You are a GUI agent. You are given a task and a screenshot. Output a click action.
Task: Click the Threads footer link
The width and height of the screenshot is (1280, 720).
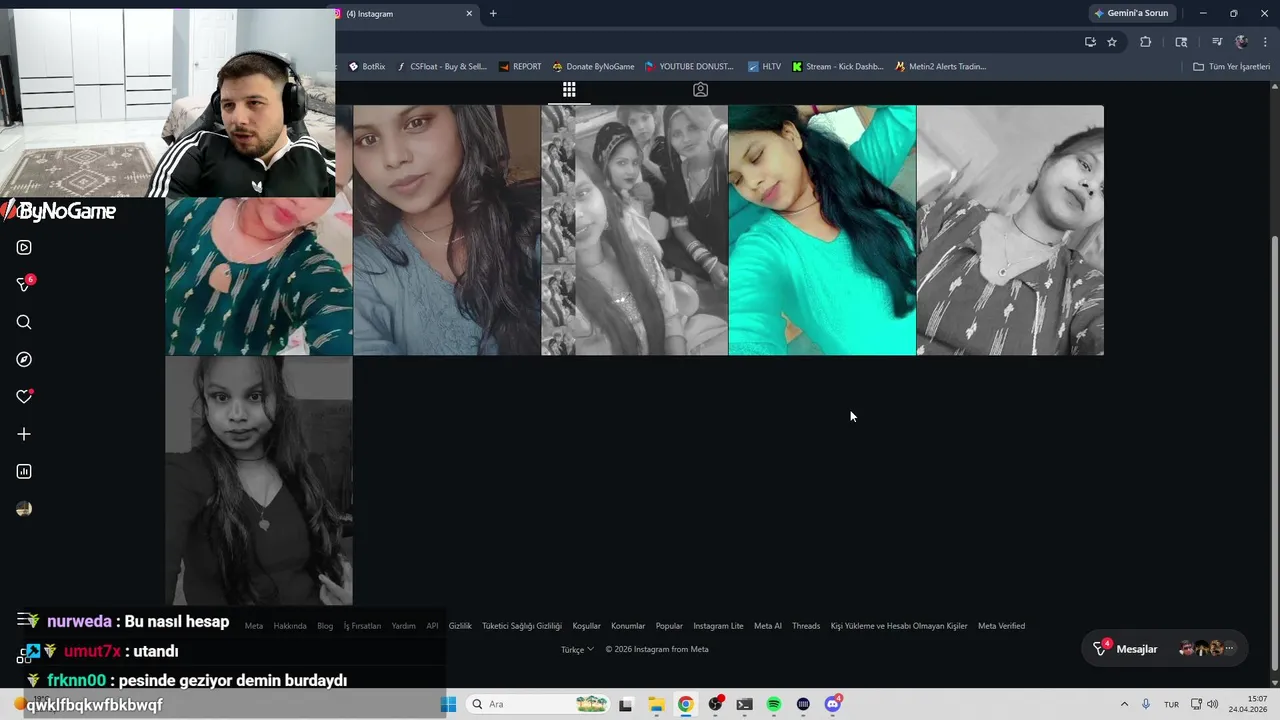pos(806,626)
